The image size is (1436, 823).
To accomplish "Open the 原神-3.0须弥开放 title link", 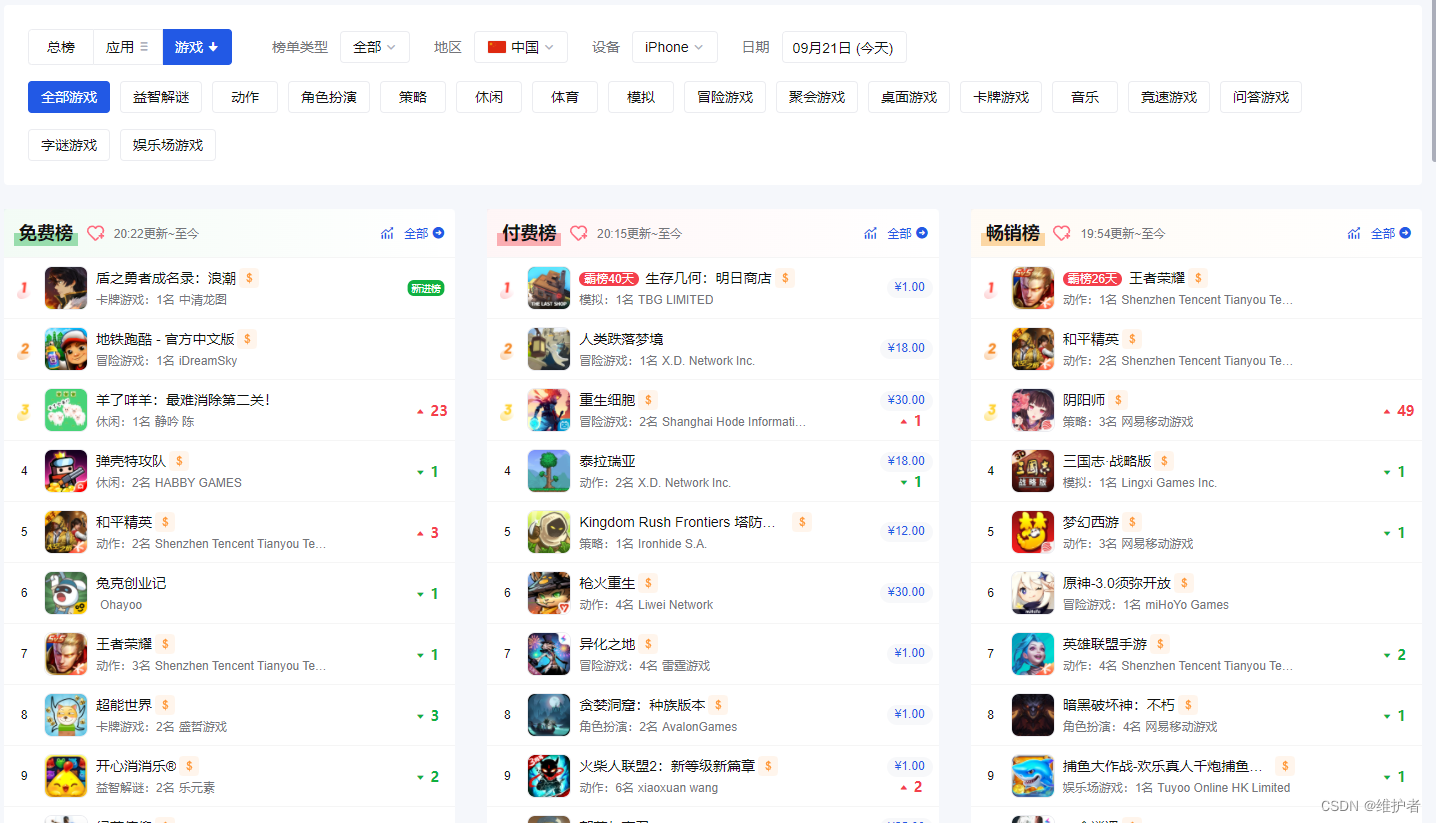I will coord(1117,583).
